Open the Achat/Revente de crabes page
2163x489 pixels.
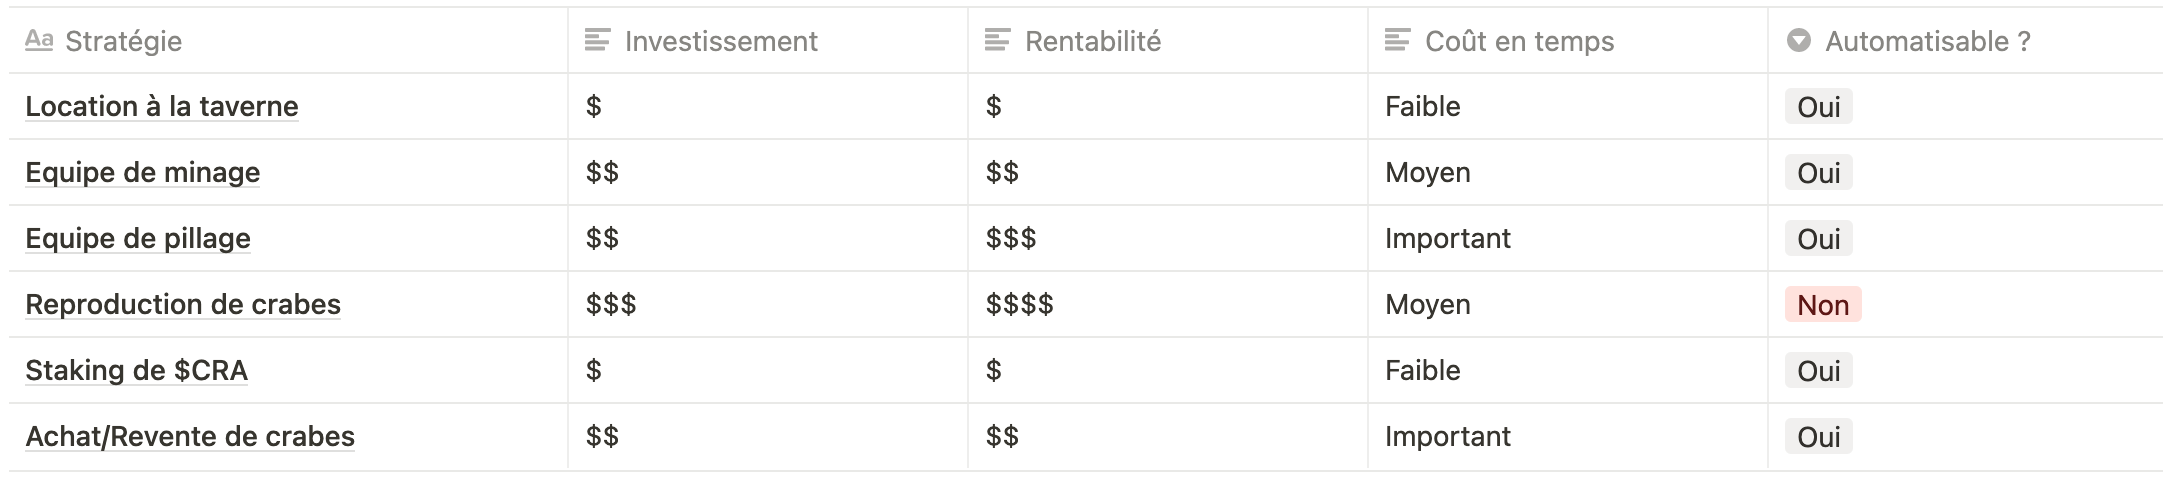tap(190, 436)
